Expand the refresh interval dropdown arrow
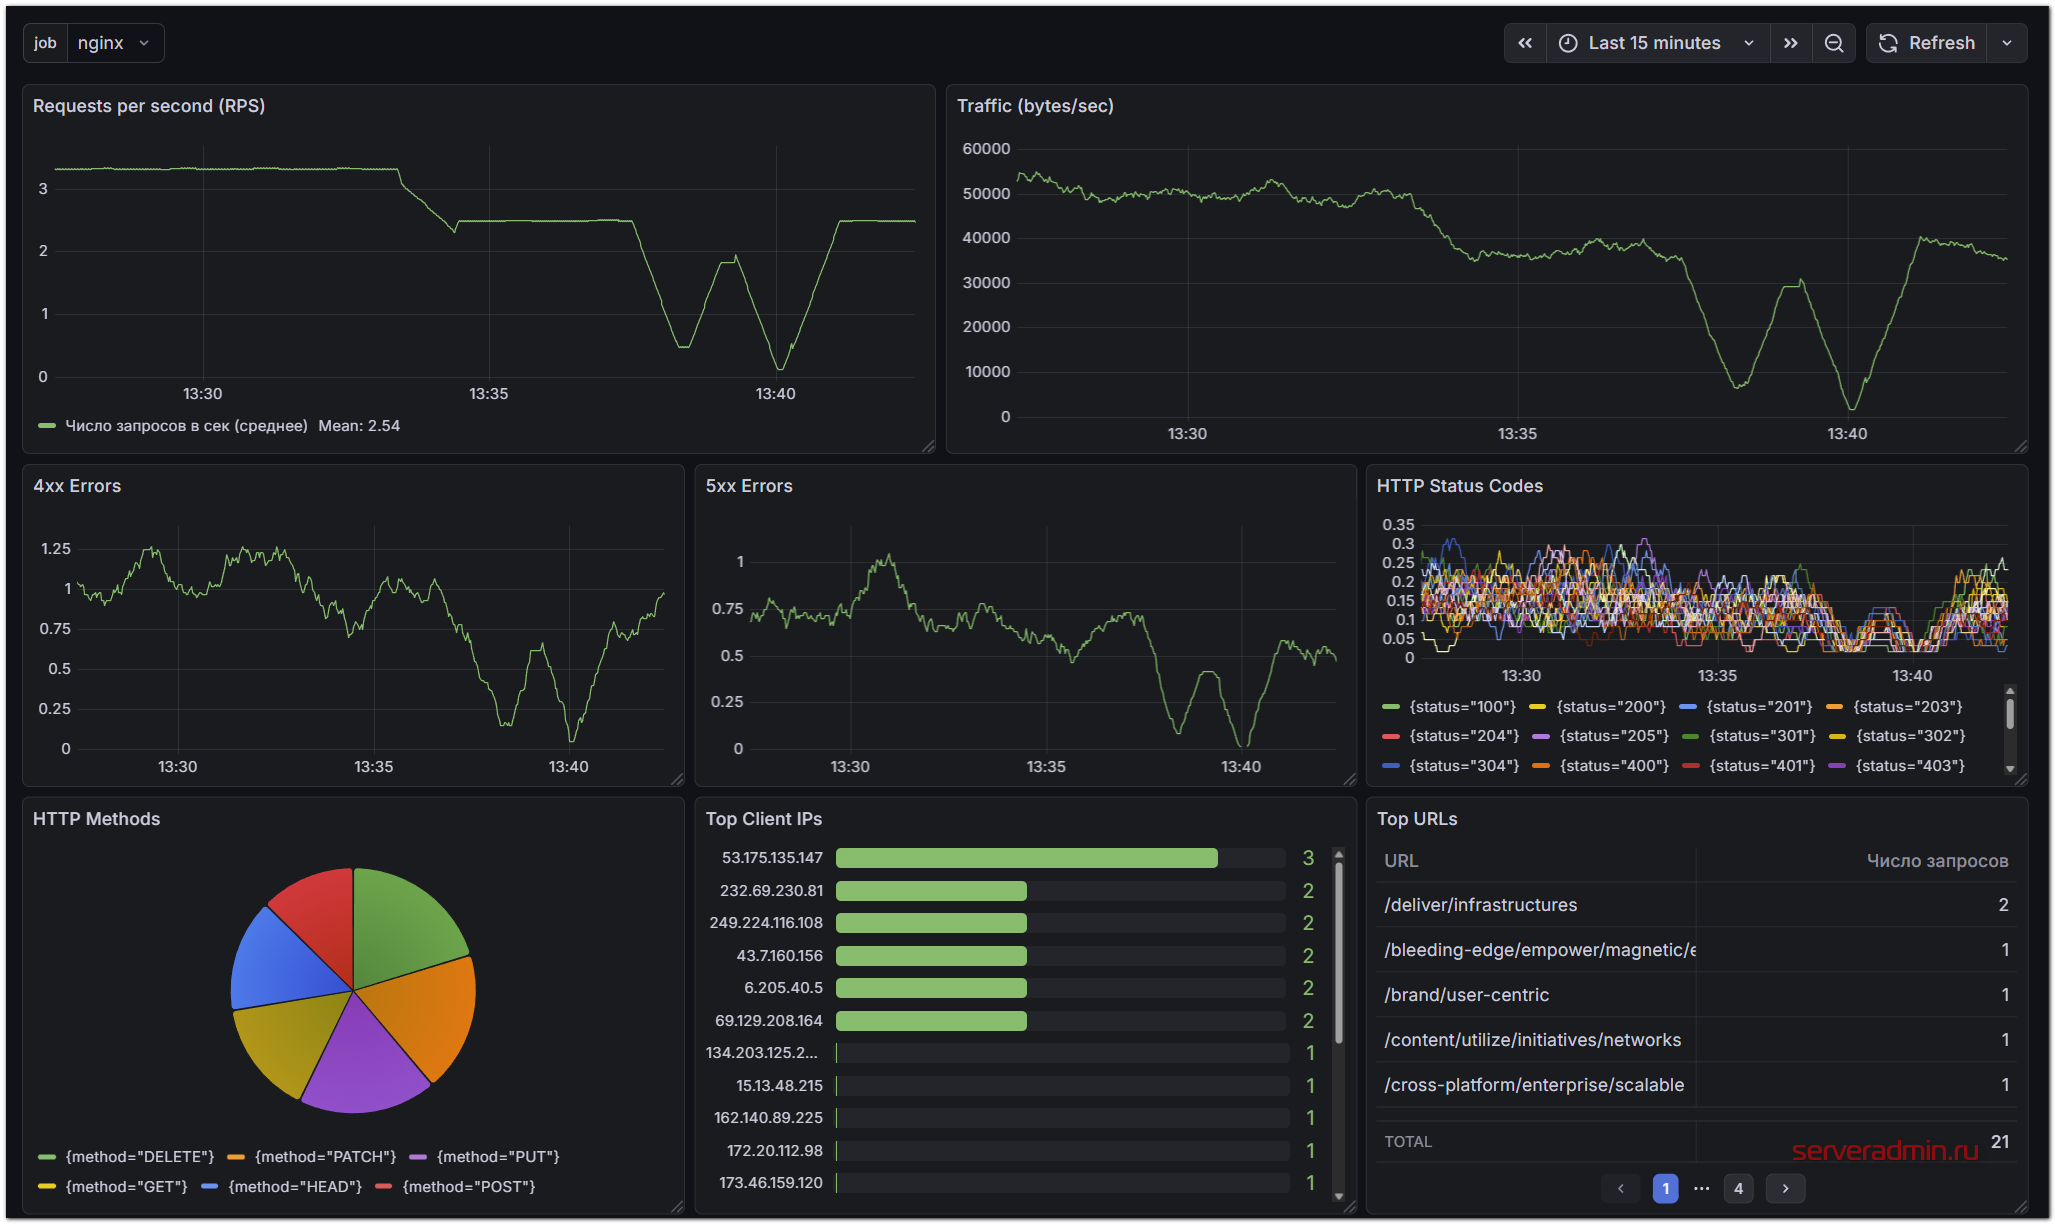 (2007, 43)
